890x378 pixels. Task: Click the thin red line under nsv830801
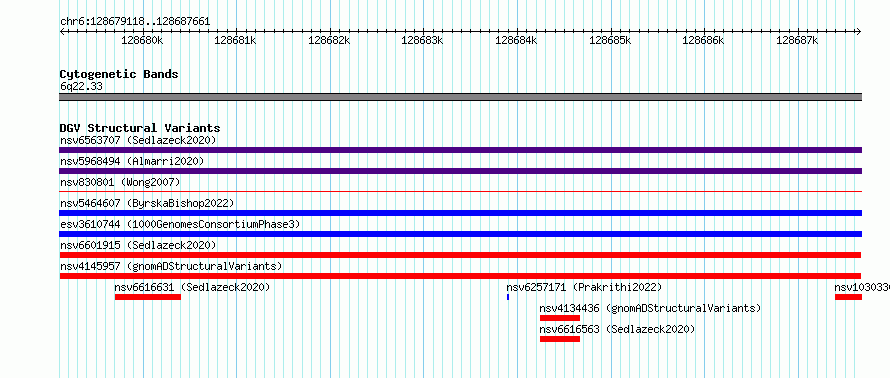tap(460, 191)
